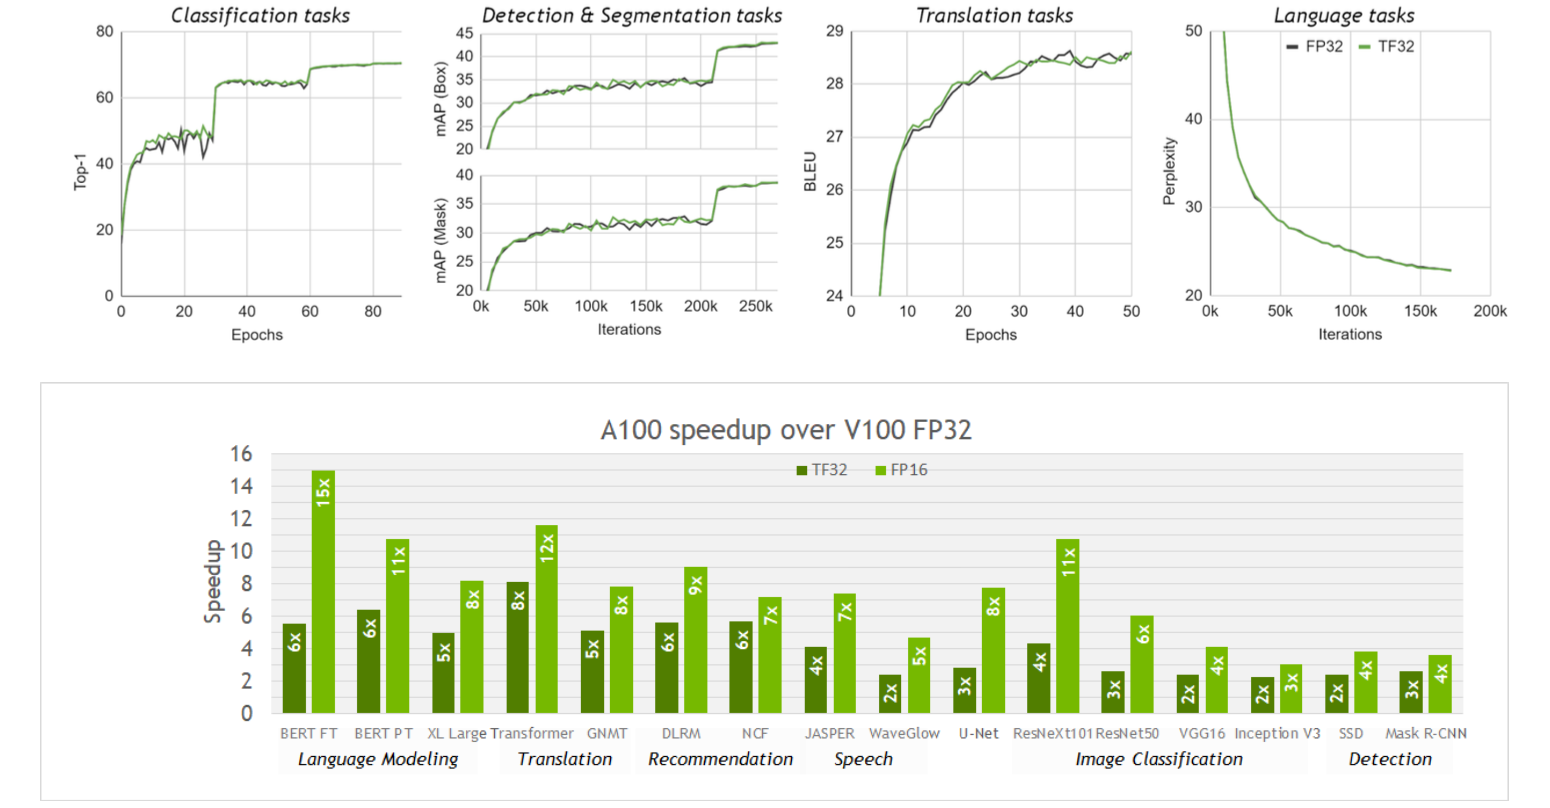Select the 2x TF32 bar for WaveGlow

tap(890, 693)
